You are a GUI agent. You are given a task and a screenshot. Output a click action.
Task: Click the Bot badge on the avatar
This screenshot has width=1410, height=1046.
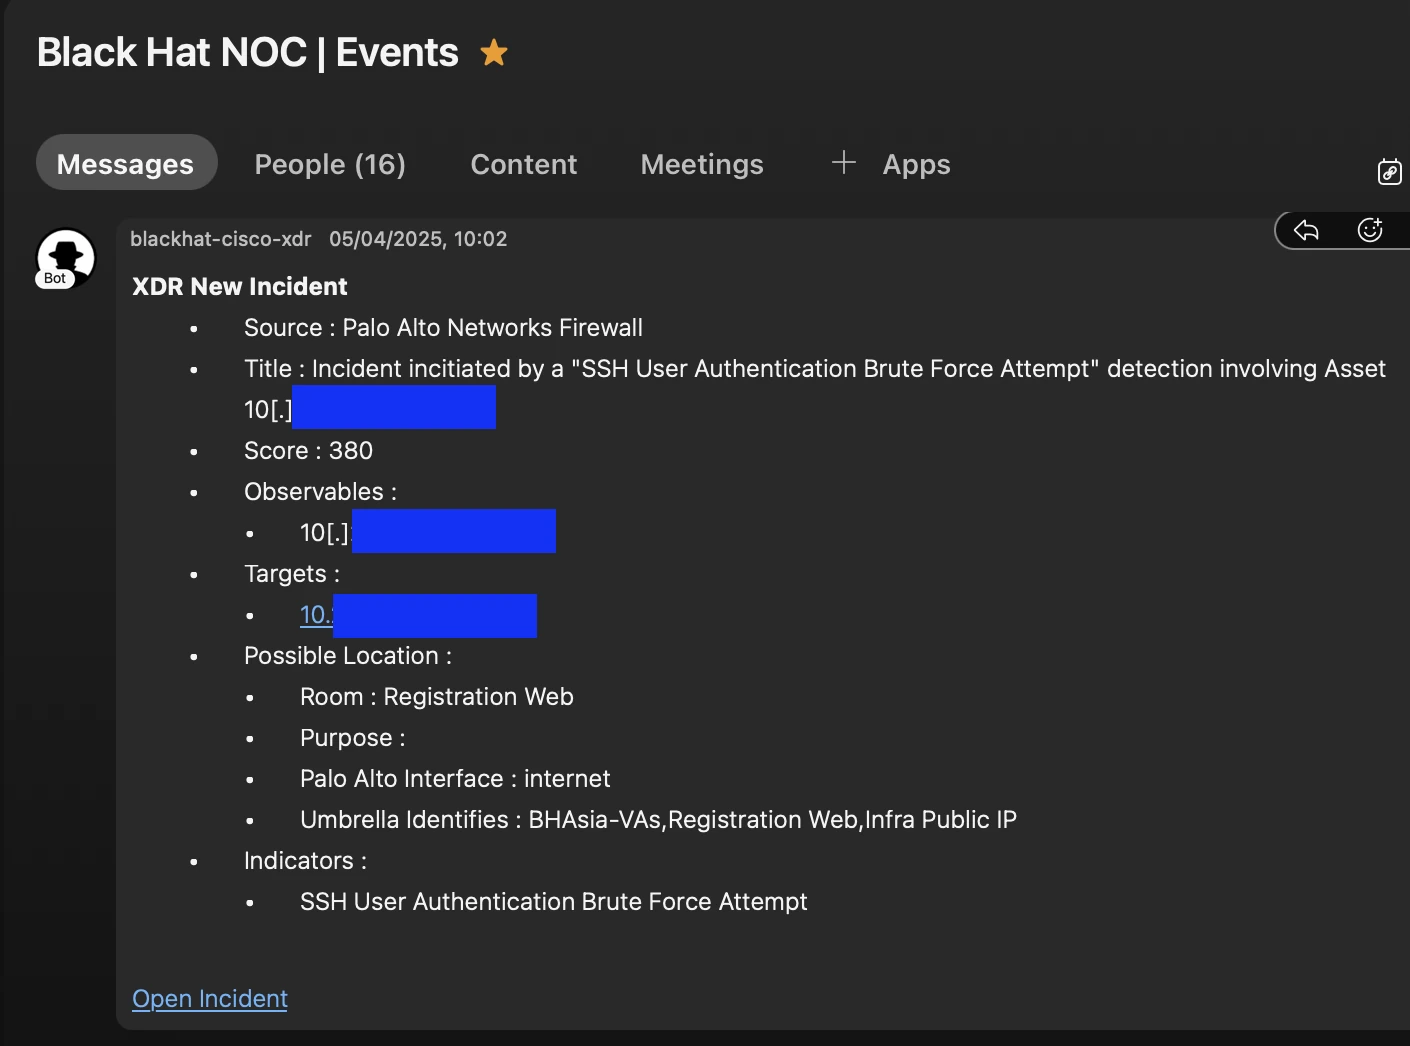[x=57, y=278]
